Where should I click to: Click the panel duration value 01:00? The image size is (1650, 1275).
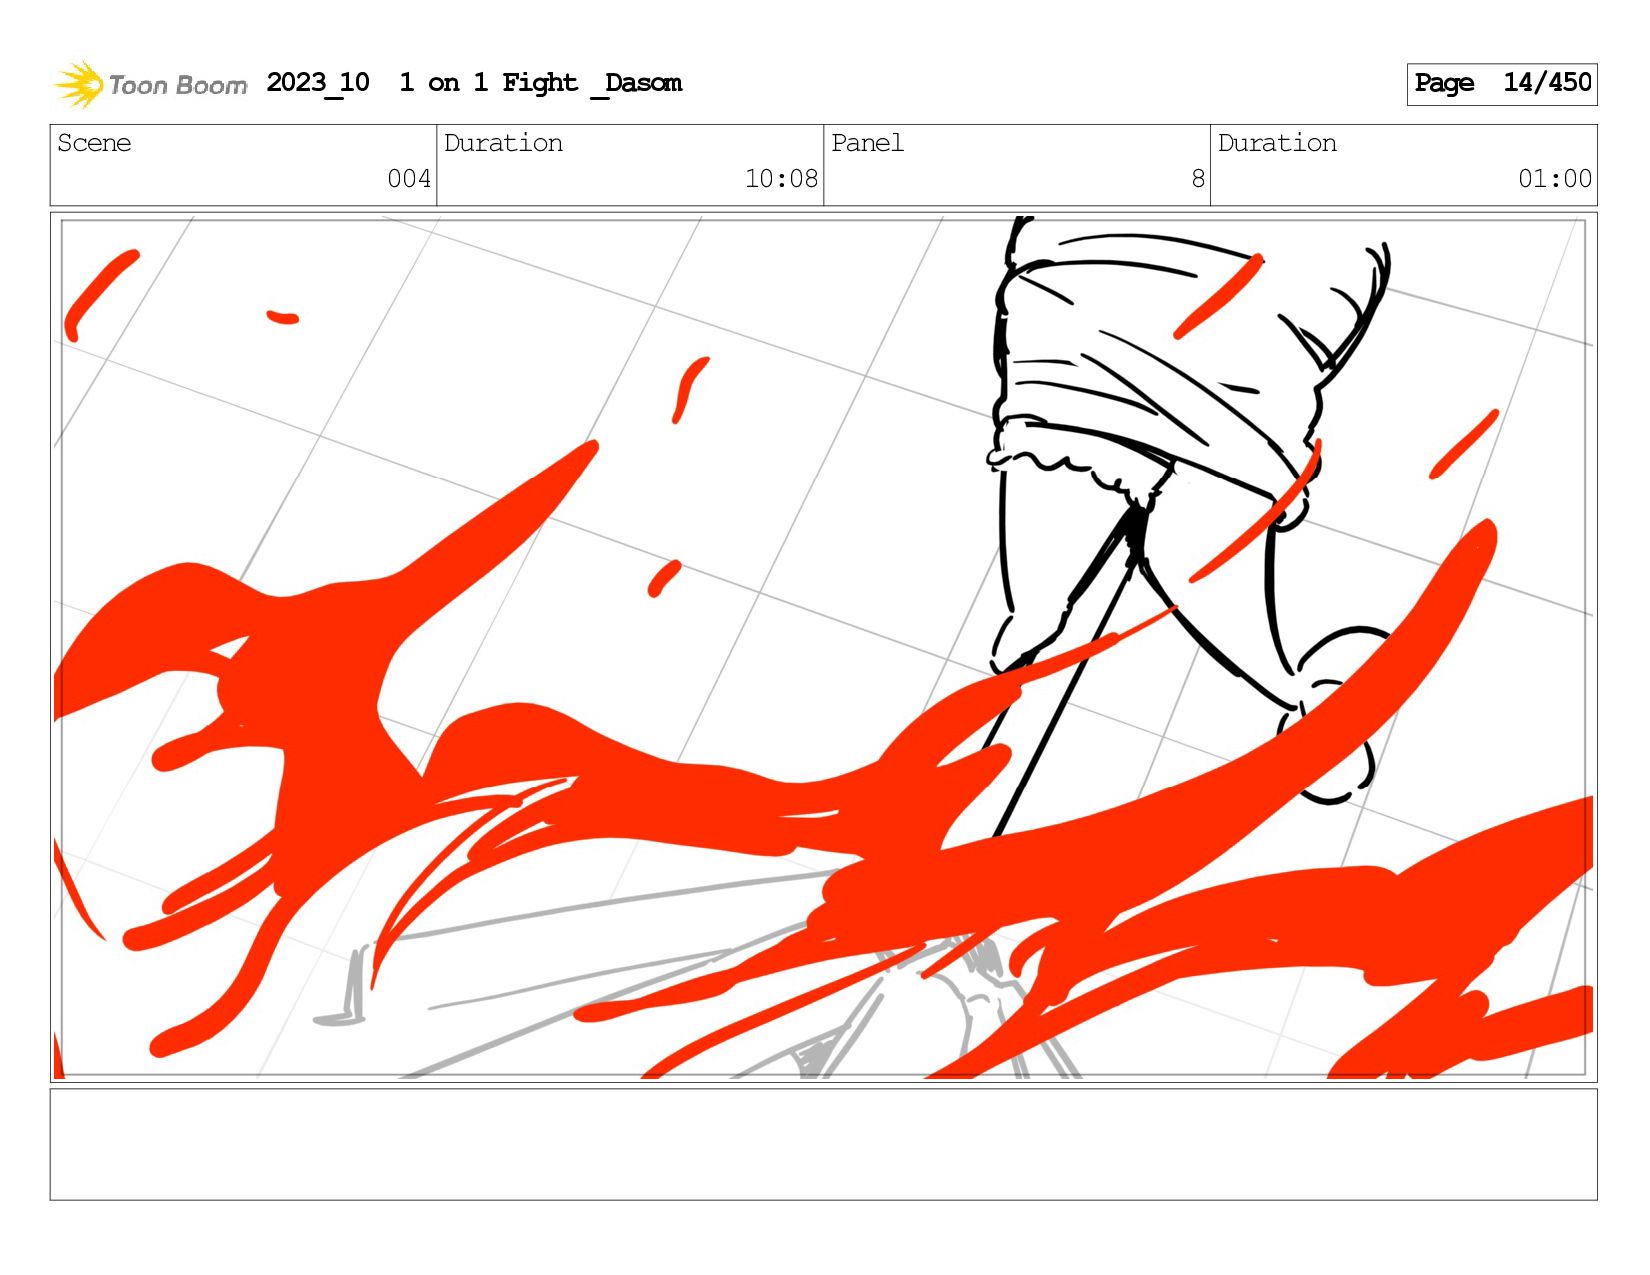click(1555, 179)
